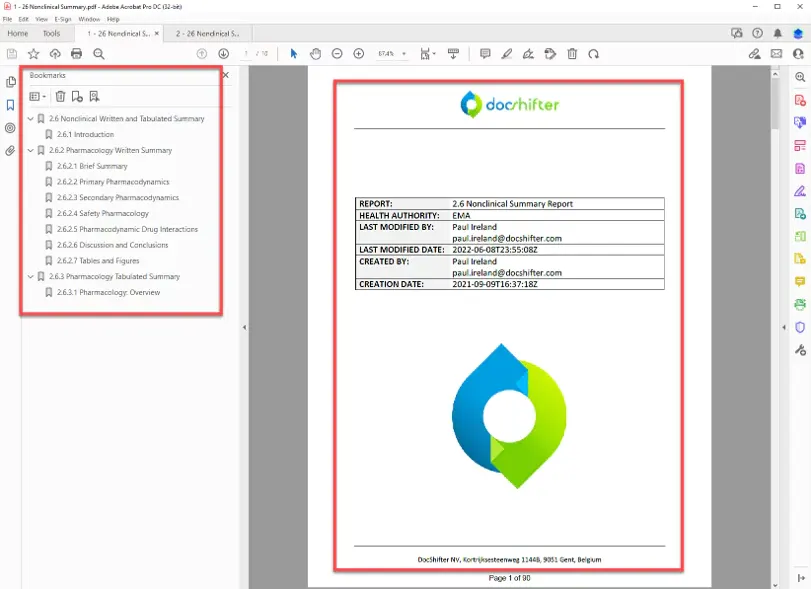Open the Attachments paperclip panel
The width and height of the screenshot is (811, 589).
pyautogui.click(x=10, y=151)
